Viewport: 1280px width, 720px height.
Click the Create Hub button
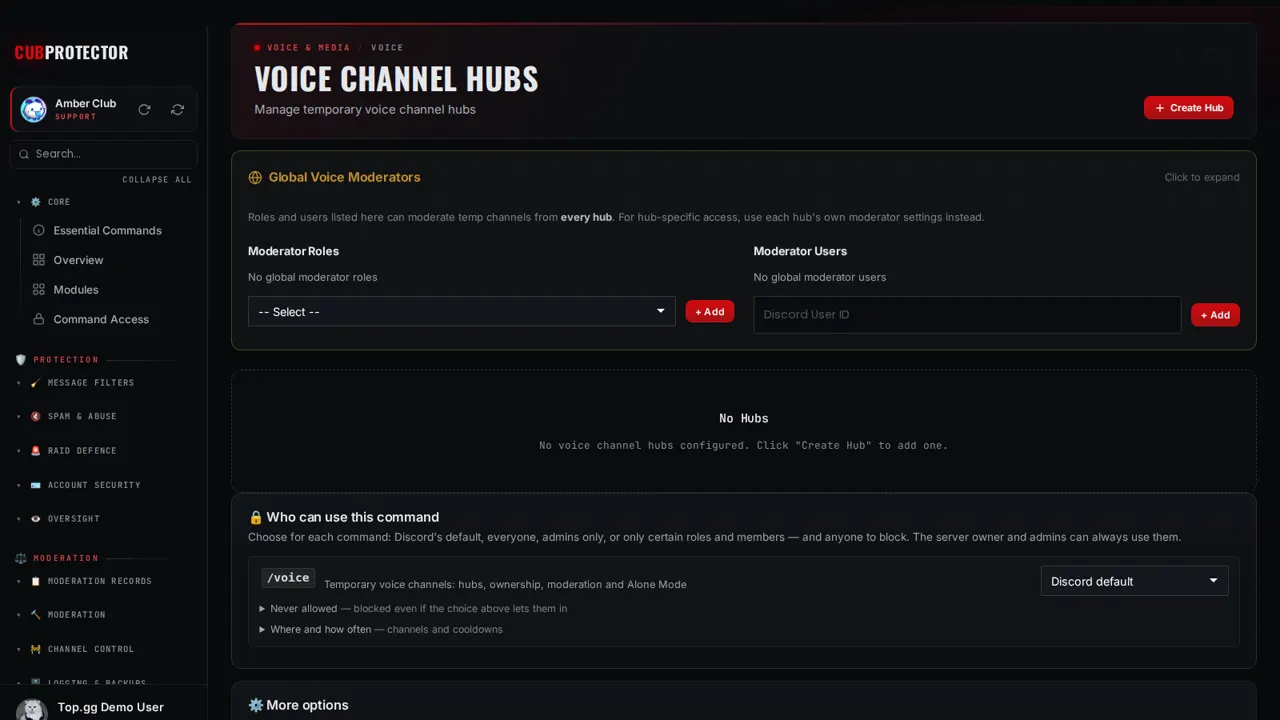coord(1188,108)
